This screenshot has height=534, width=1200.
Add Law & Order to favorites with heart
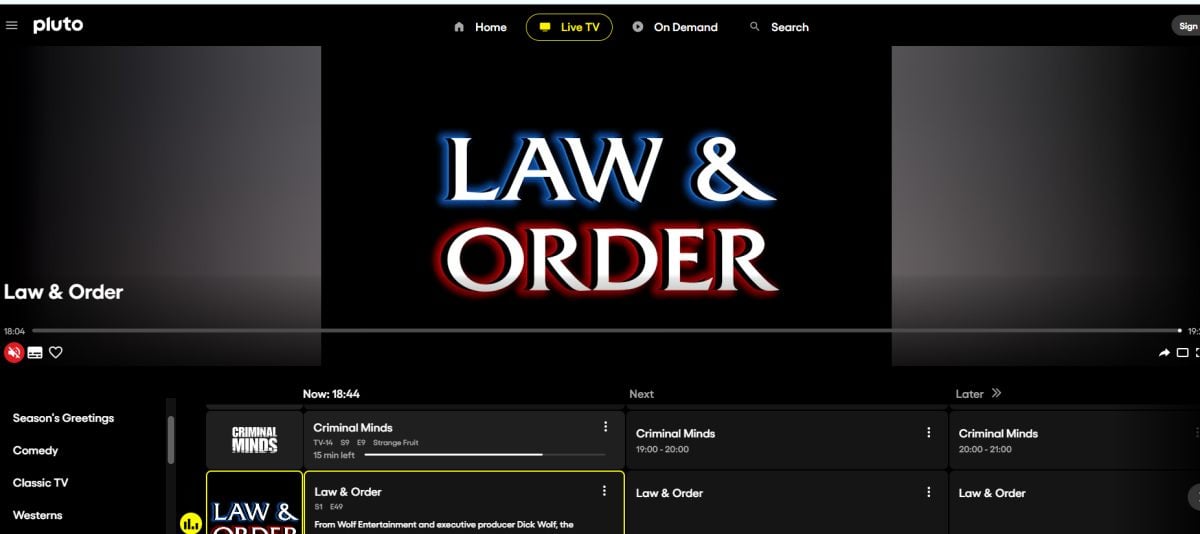[x=56, y=352]
